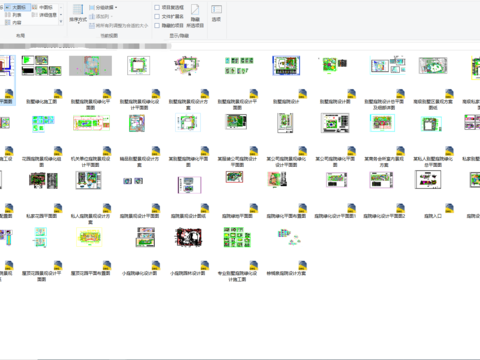The height and width of the screenshot is (360, 480).
Task: Open the 选项 folder options button
Action: (216, 13)
